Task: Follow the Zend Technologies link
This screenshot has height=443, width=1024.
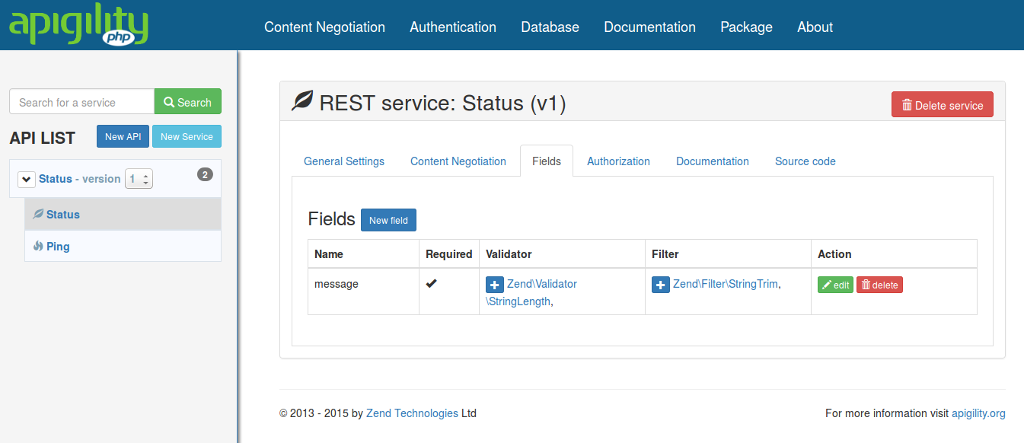Action: click(x=412, y=414)
